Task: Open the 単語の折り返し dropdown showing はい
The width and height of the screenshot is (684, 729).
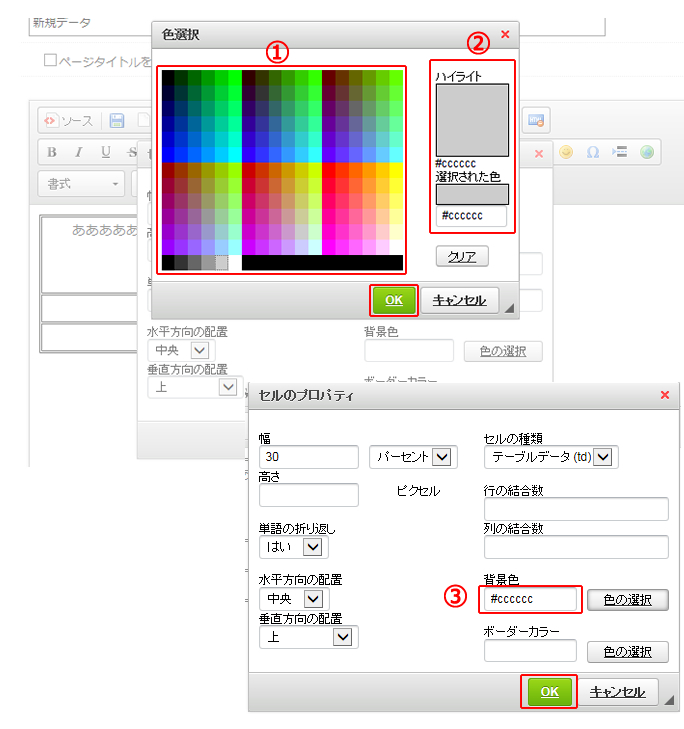Action: click(293, 546)
